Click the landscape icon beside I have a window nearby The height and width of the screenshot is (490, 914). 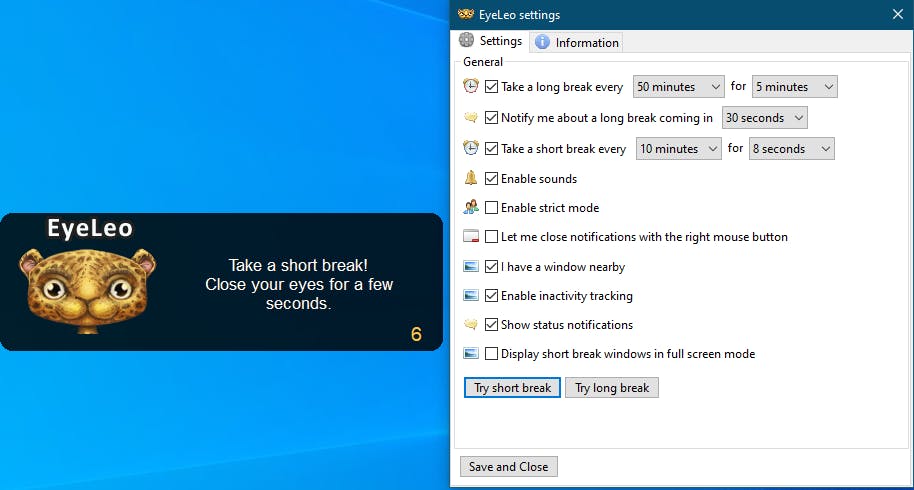point(471,266)
